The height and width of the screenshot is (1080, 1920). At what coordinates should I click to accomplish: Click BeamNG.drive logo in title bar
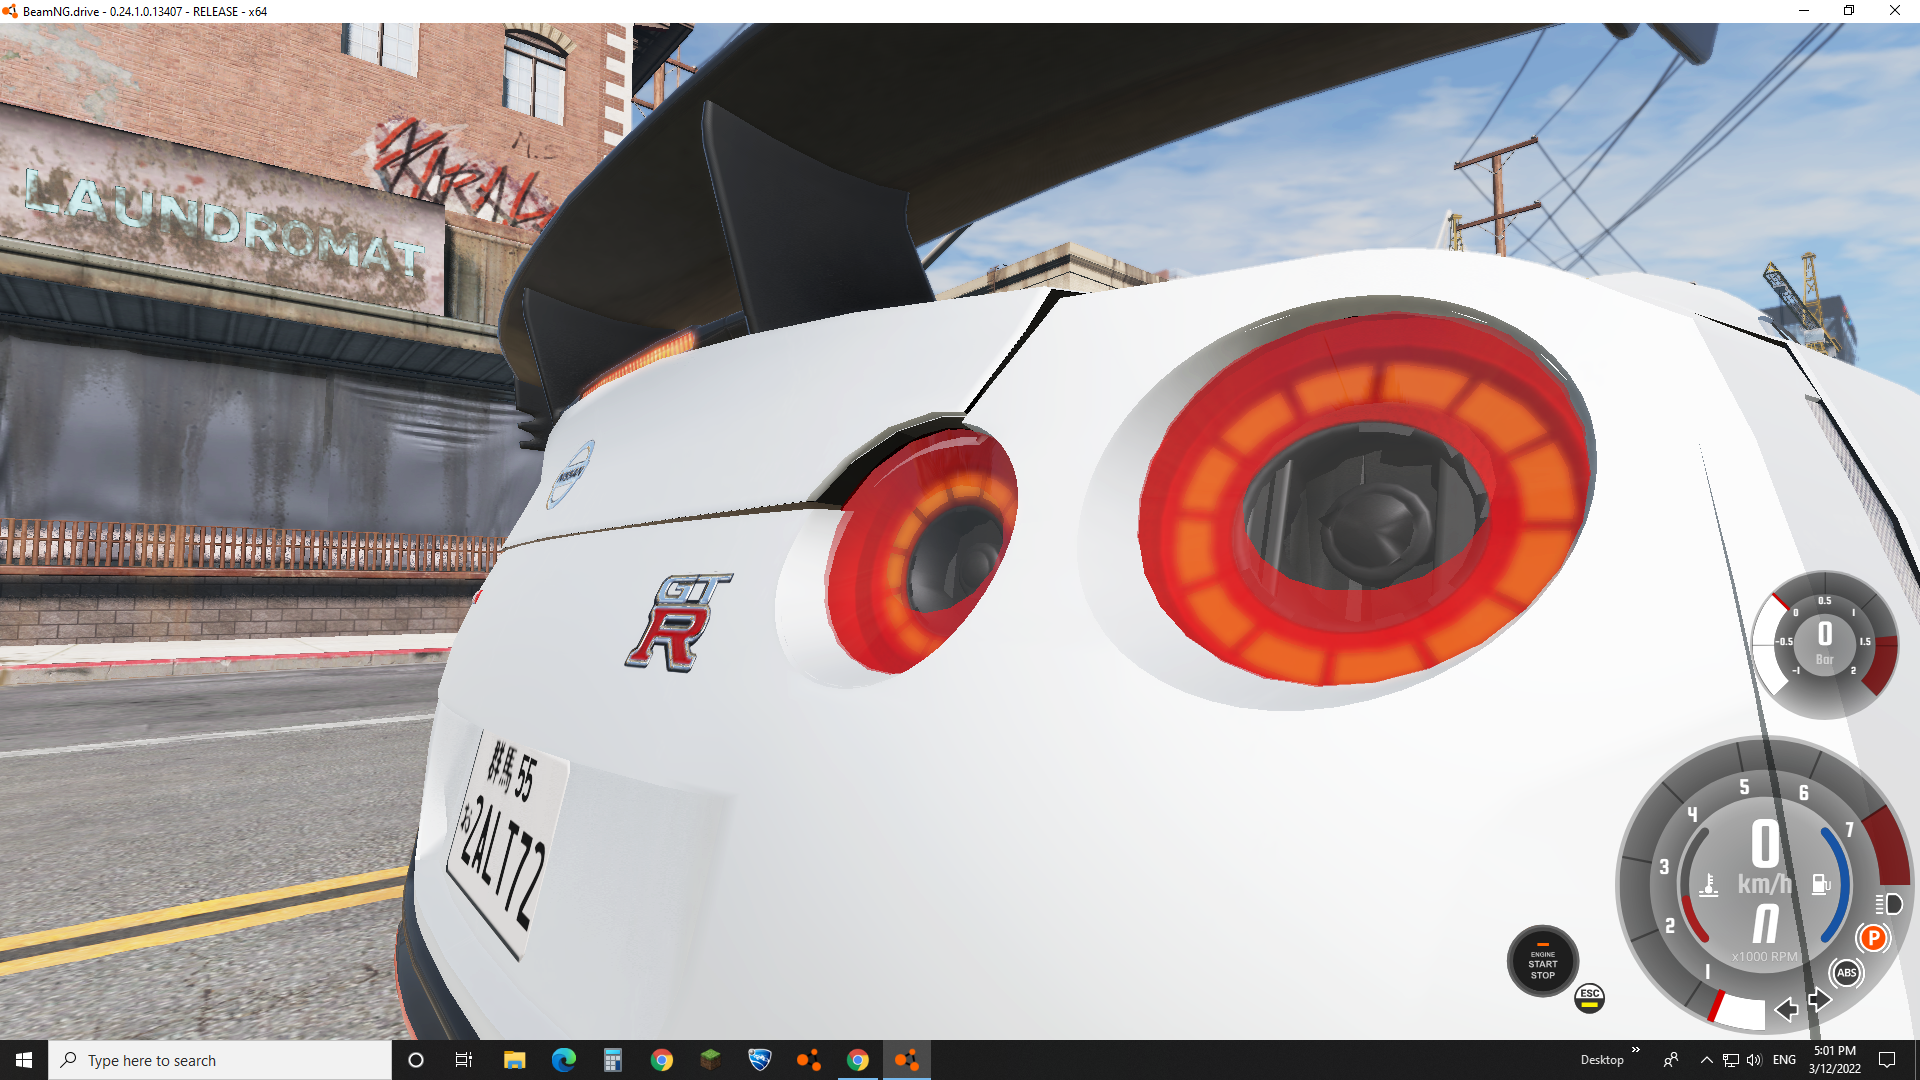pos(10,11)
